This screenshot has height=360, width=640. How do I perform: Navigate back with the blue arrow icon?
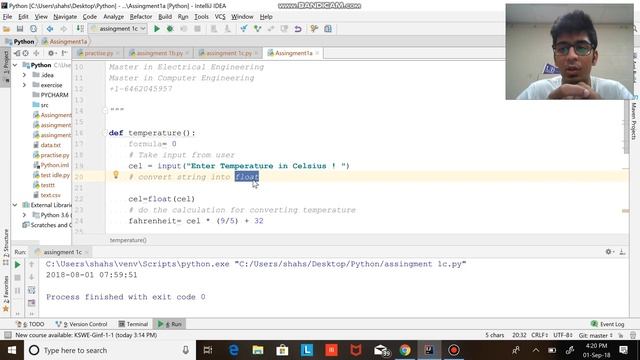[50, 29]
